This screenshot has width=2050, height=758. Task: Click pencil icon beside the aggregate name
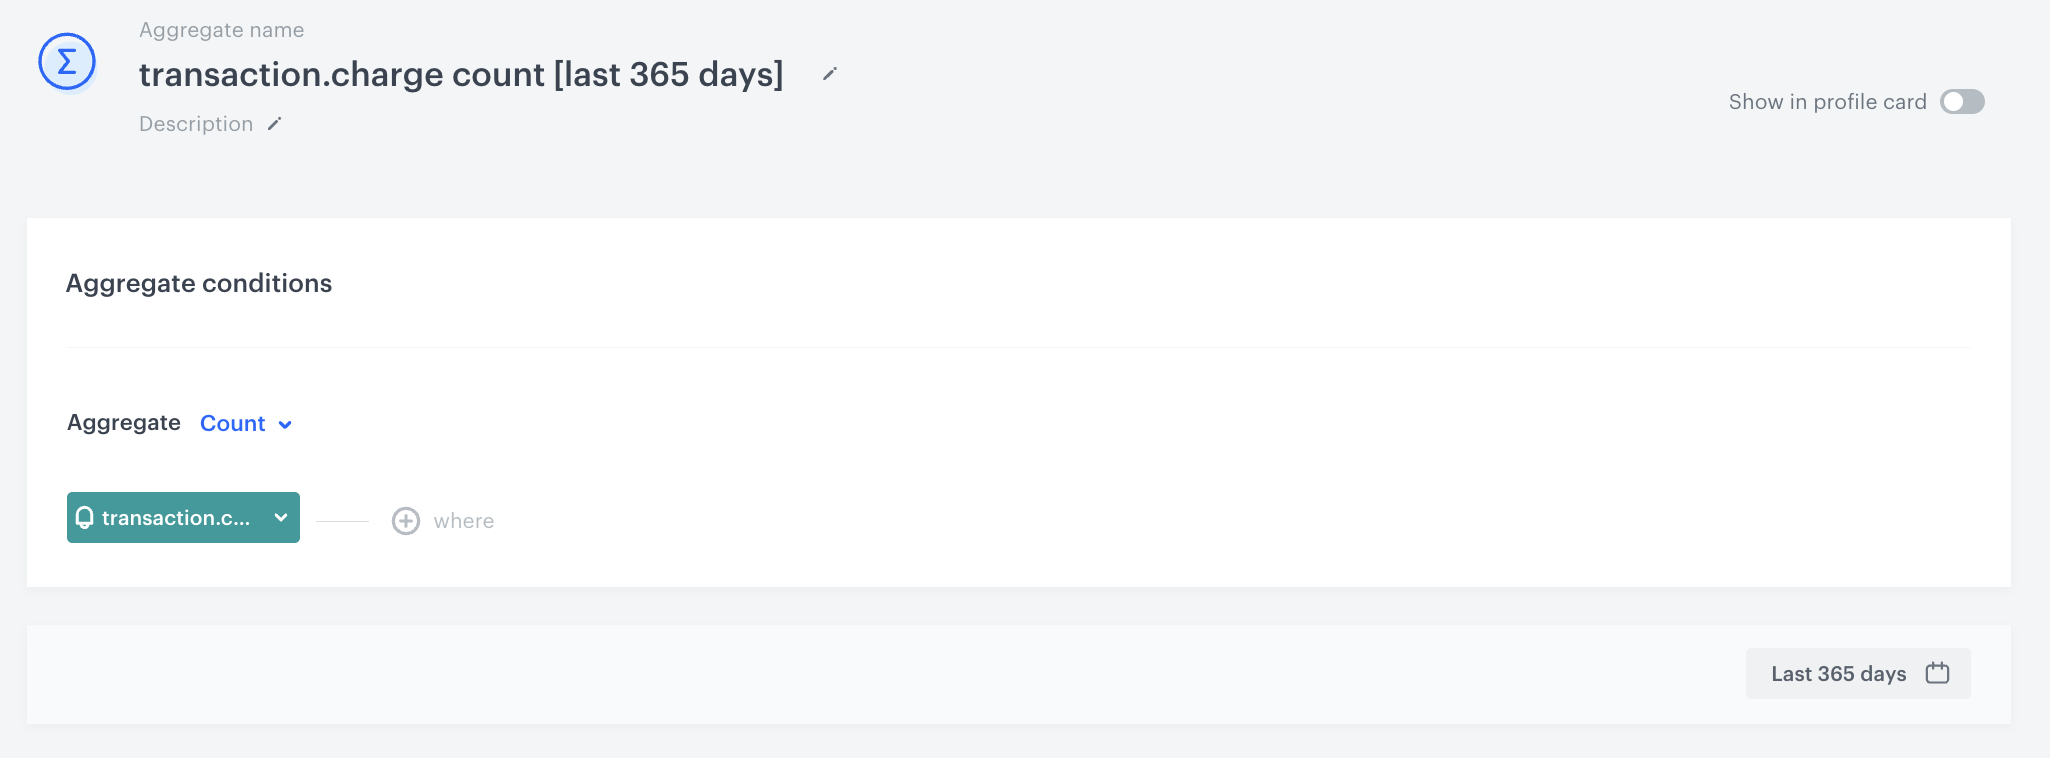[829, 74]
